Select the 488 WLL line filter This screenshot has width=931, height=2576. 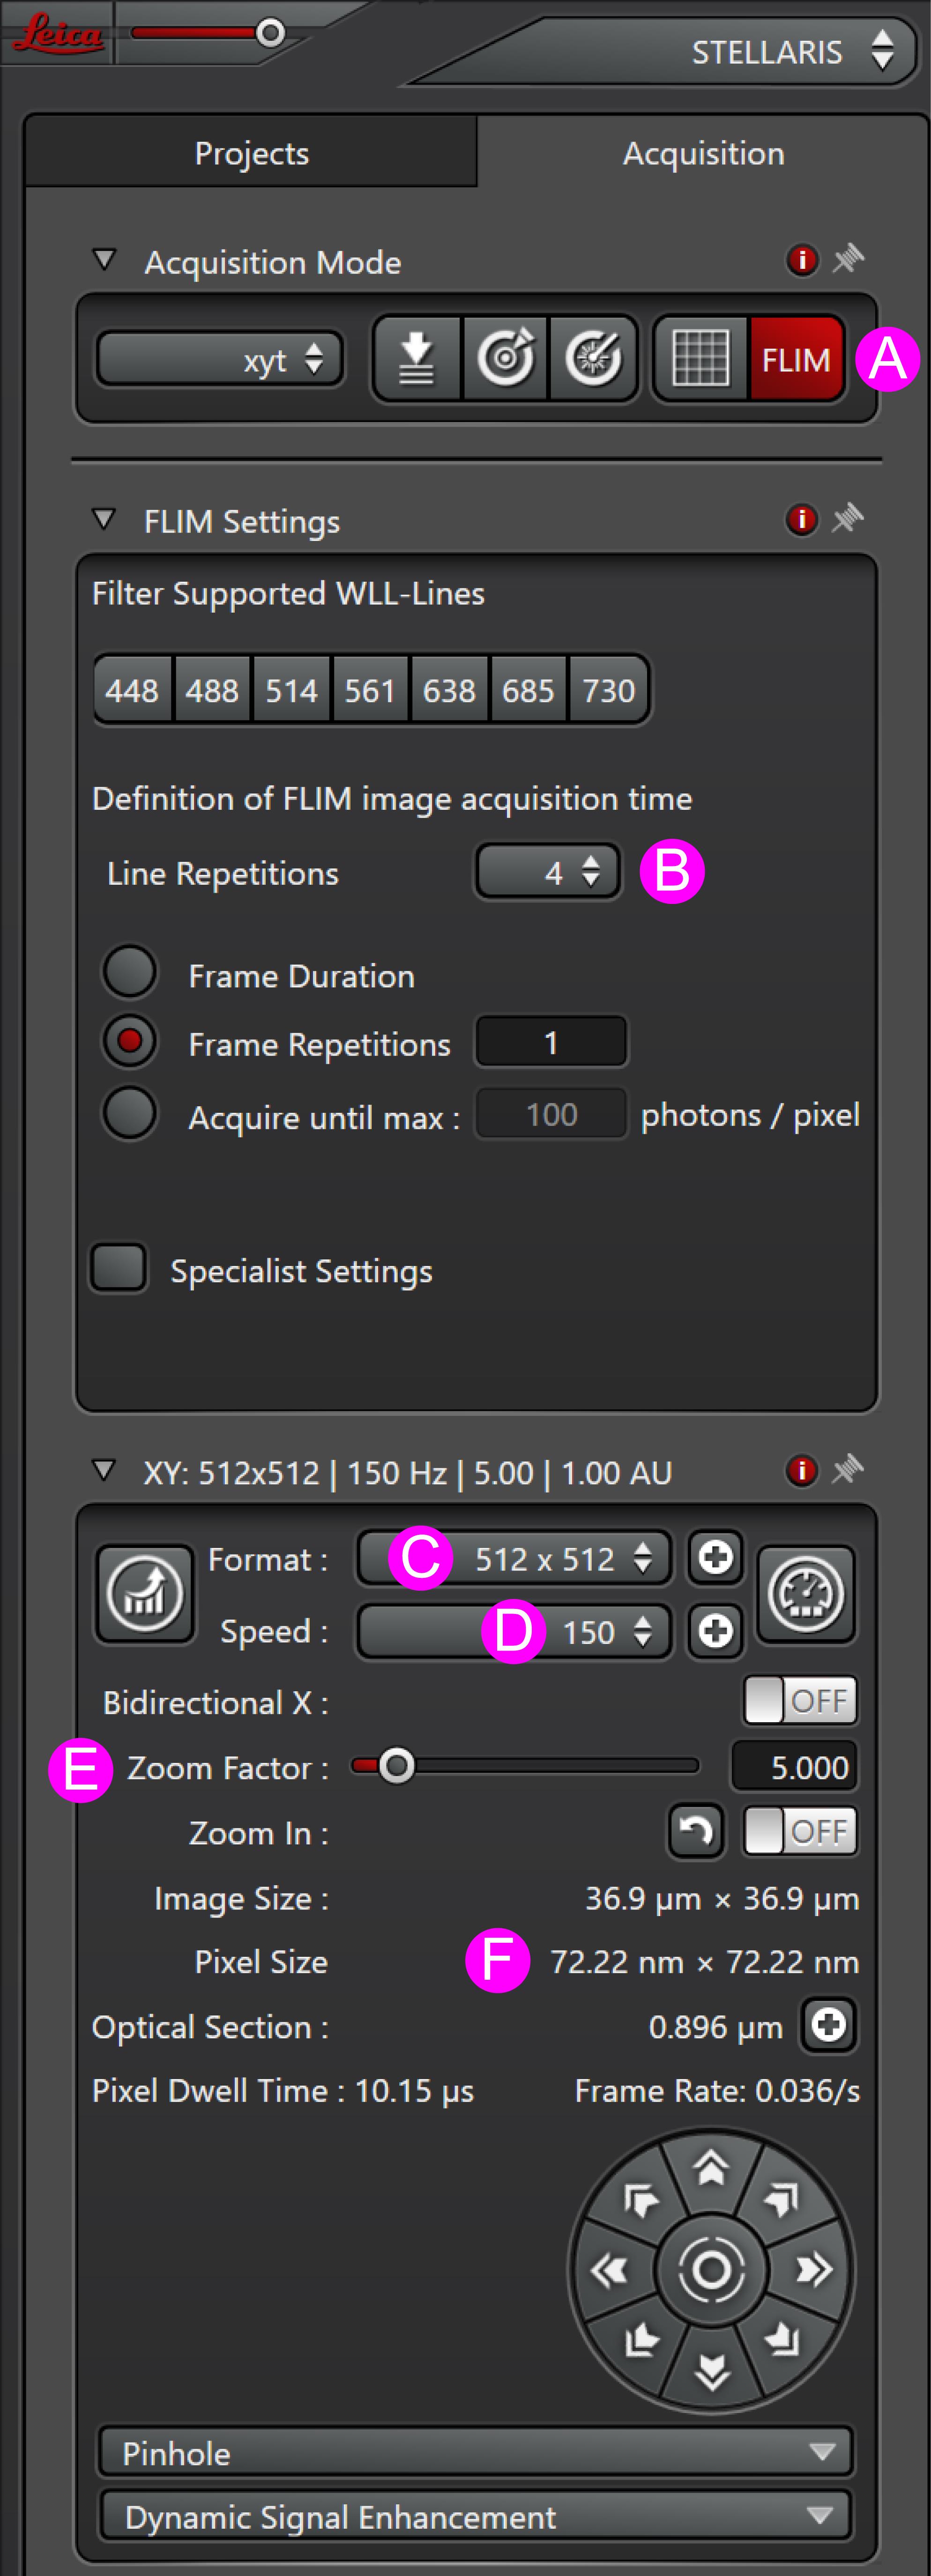[x=212, y=690]
